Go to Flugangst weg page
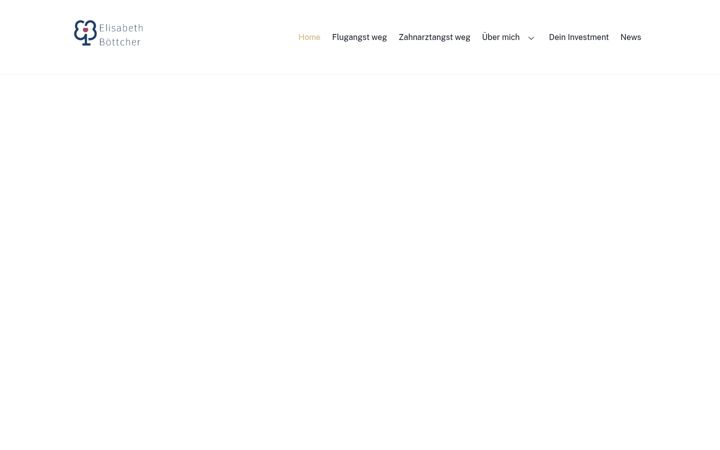720x450 pixels. tap(360, 37)
